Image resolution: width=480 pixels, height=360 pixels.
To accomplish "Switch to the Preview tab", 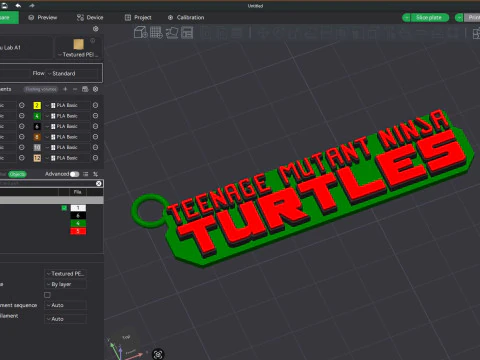I will [43, 18].
